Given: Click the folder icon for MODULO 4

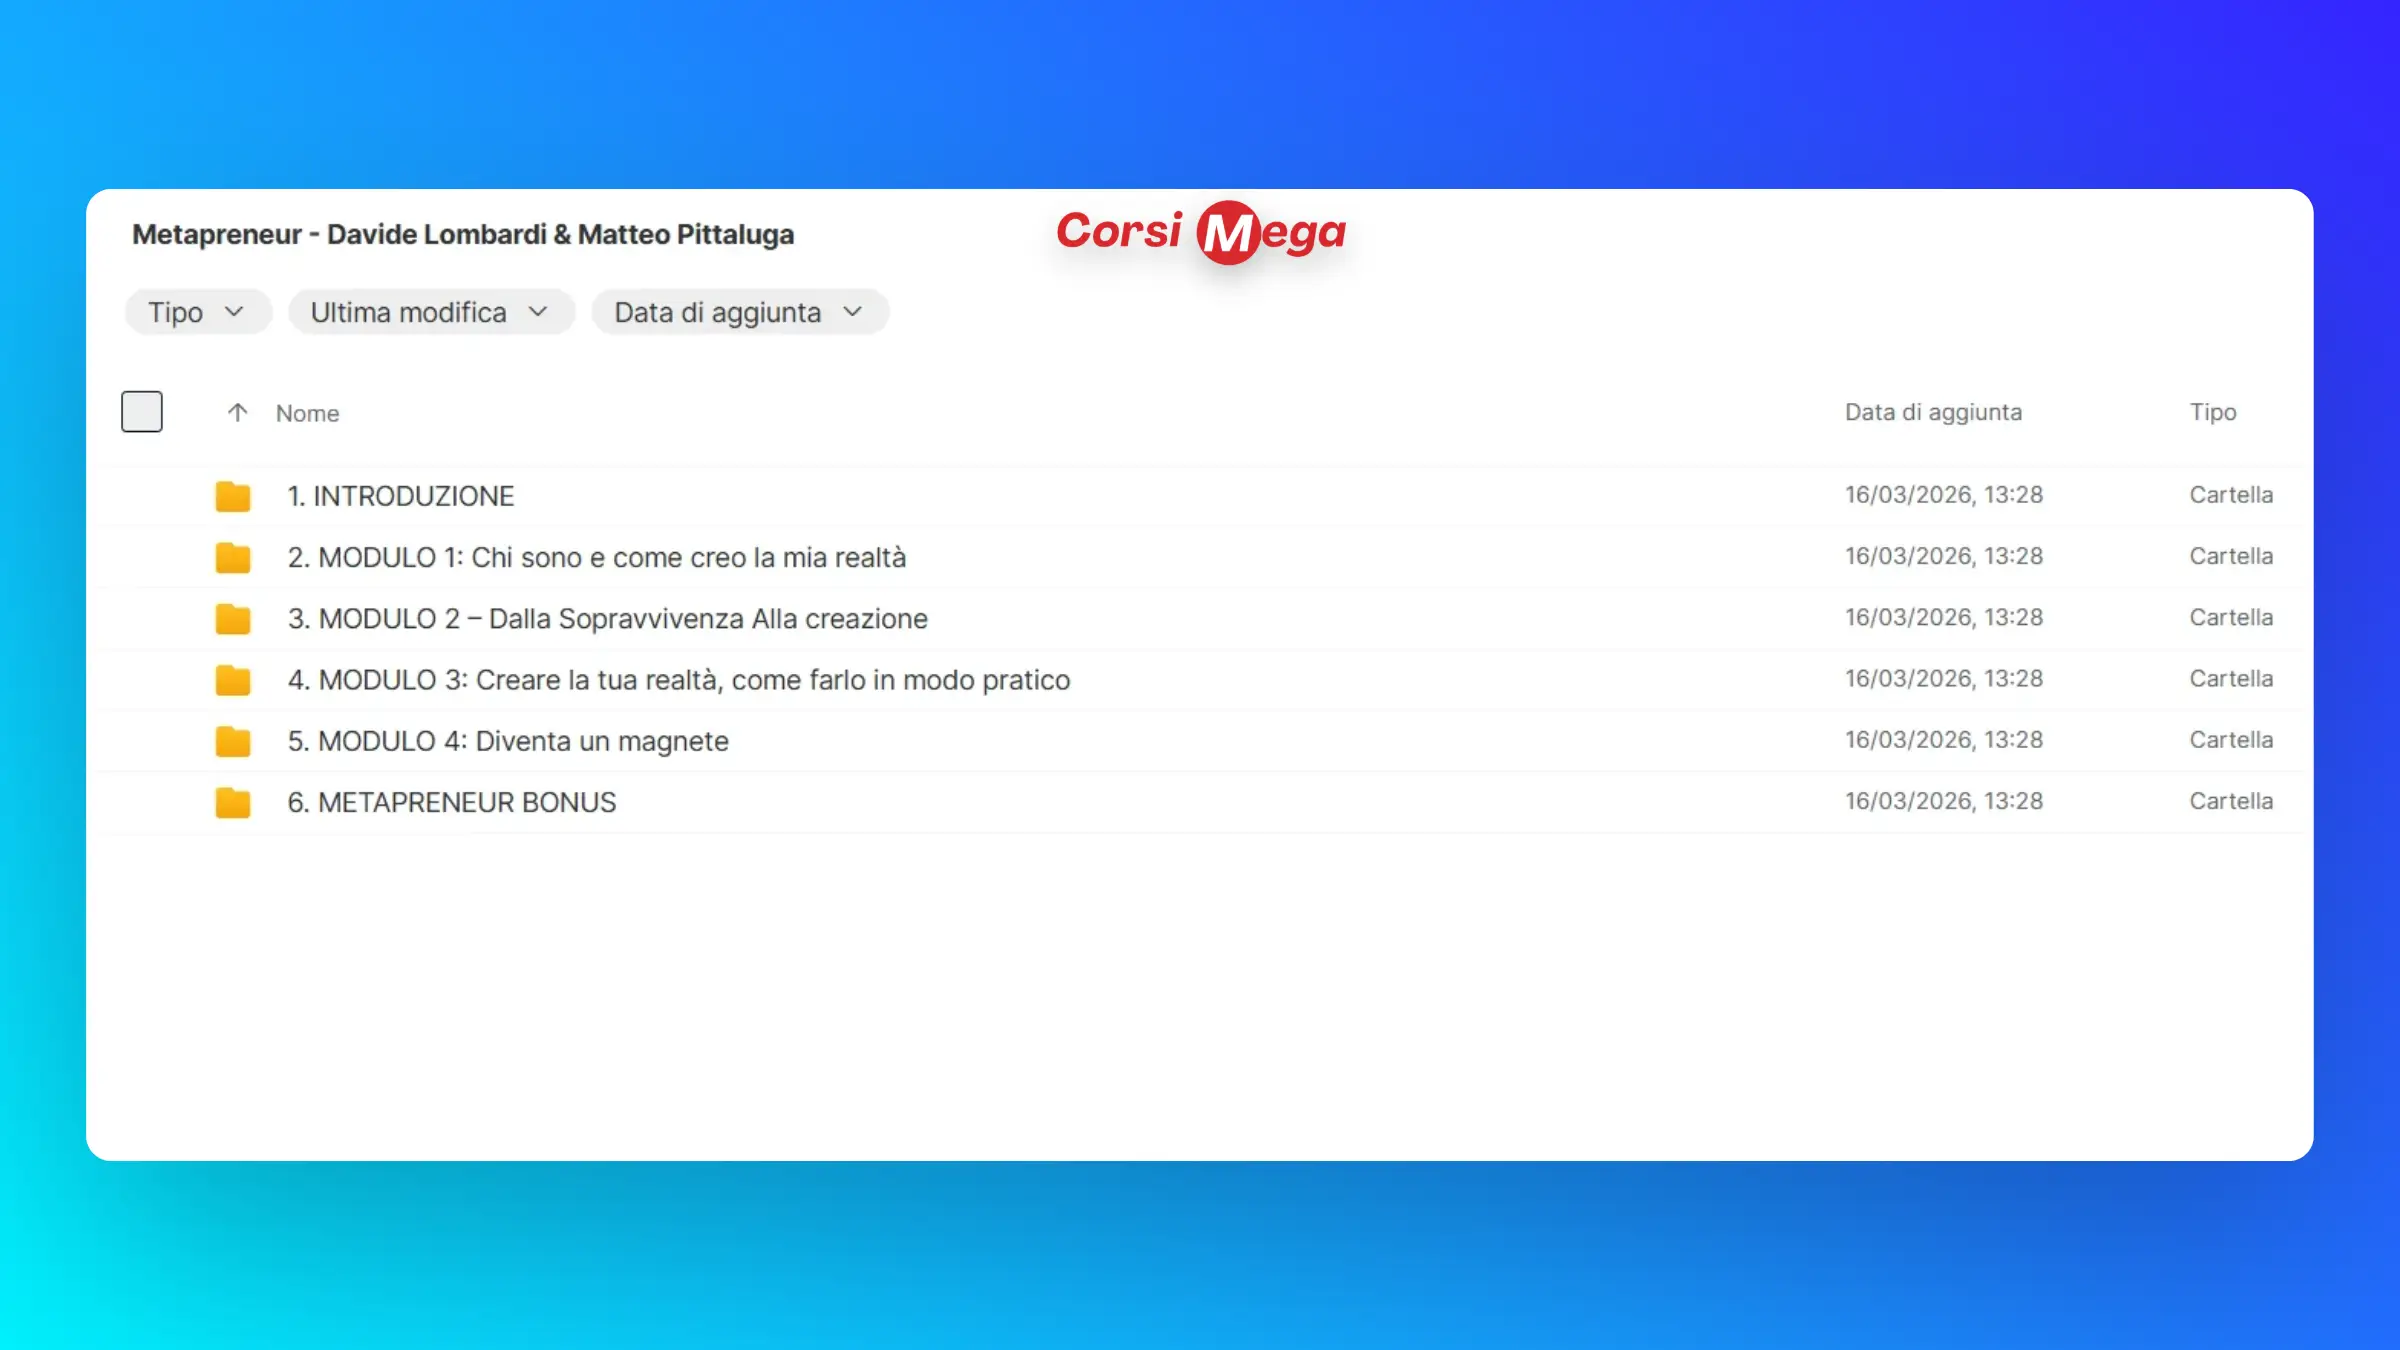Looking at the screenshot, I should point(232,741).
